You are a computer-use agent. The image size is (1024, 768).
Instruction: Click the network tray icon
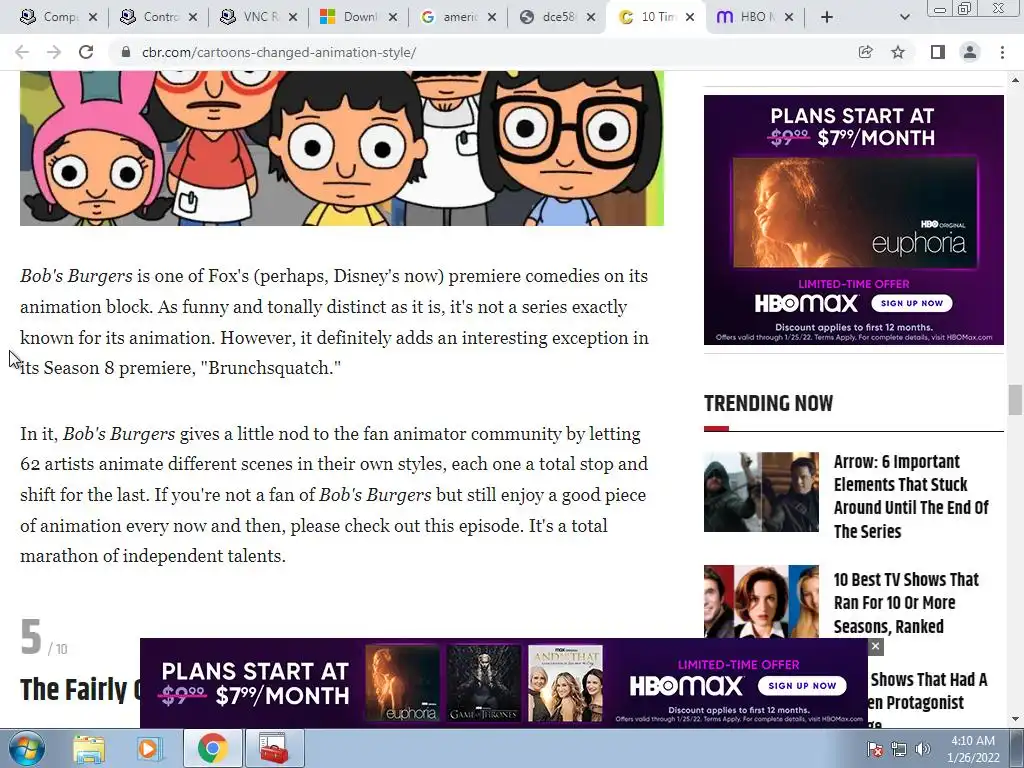click(x=899, y=749)
